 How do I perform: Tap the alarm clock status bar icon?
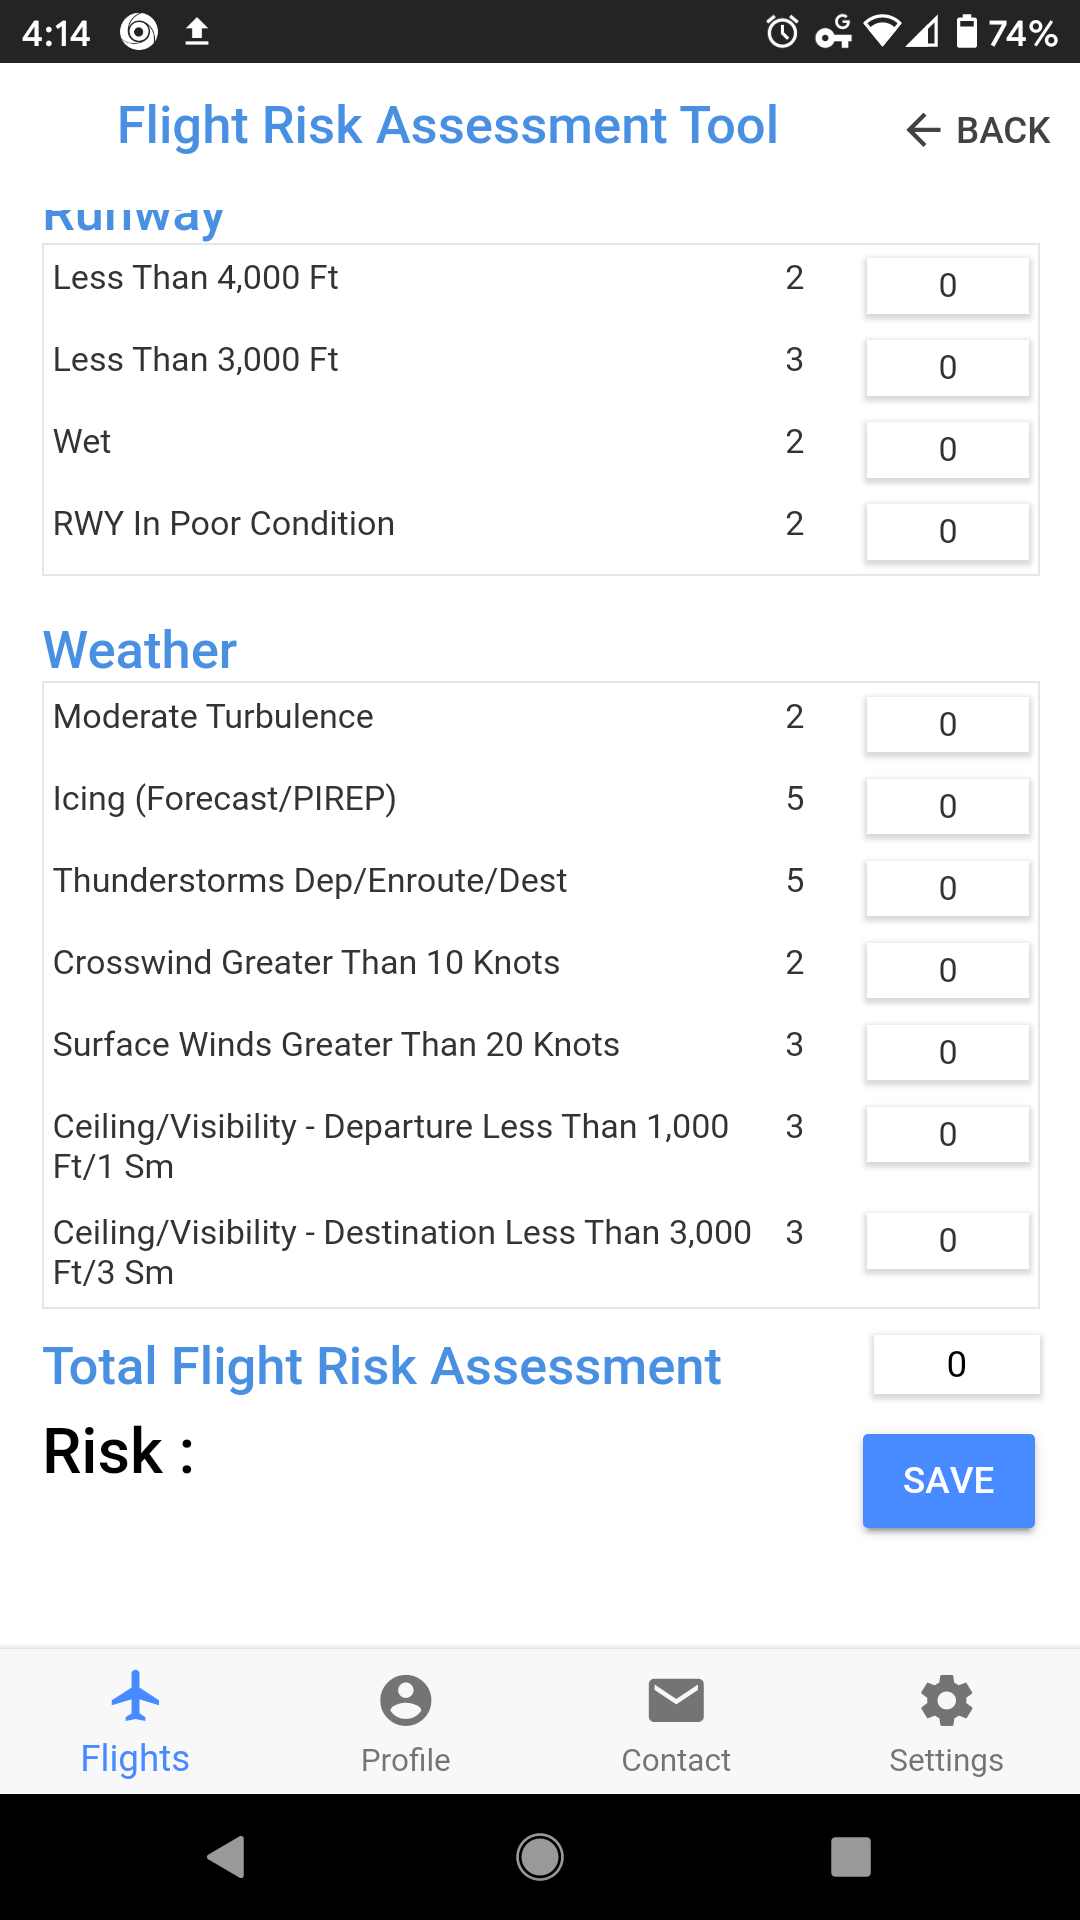782,32
